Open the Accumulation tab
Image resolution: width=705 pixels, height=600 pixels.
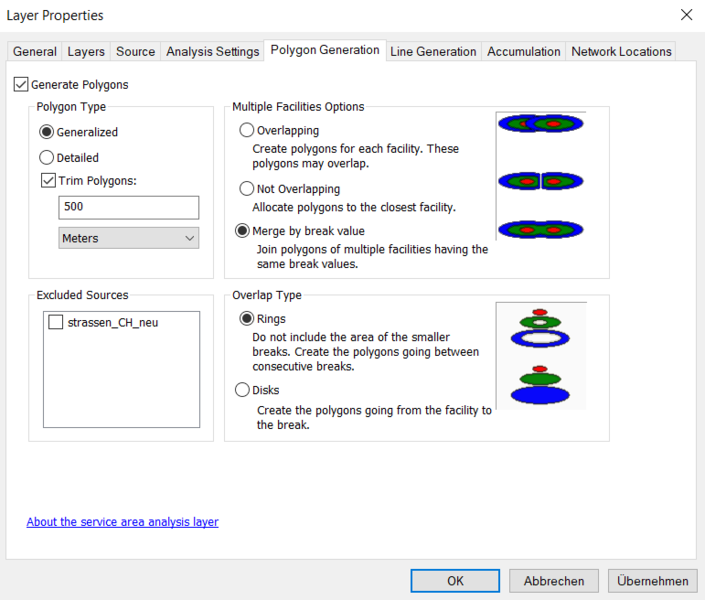click(x=524, y=52)
